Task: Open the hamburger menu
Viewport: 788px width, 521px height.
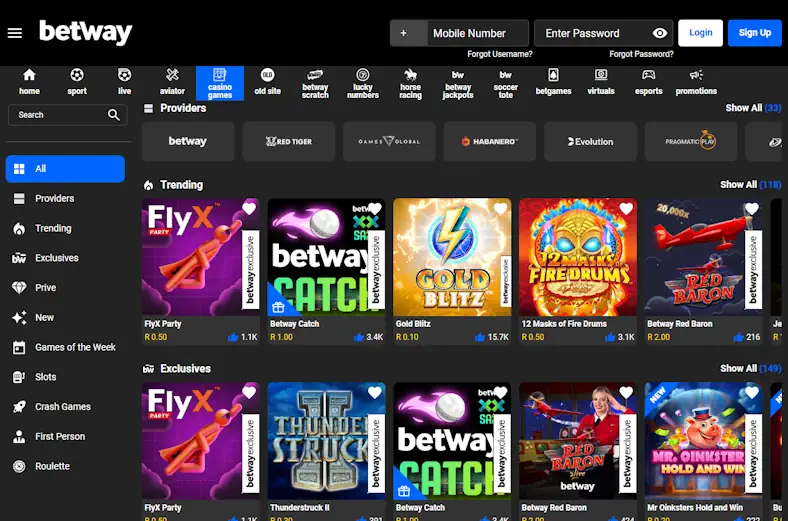Action: 15,33
